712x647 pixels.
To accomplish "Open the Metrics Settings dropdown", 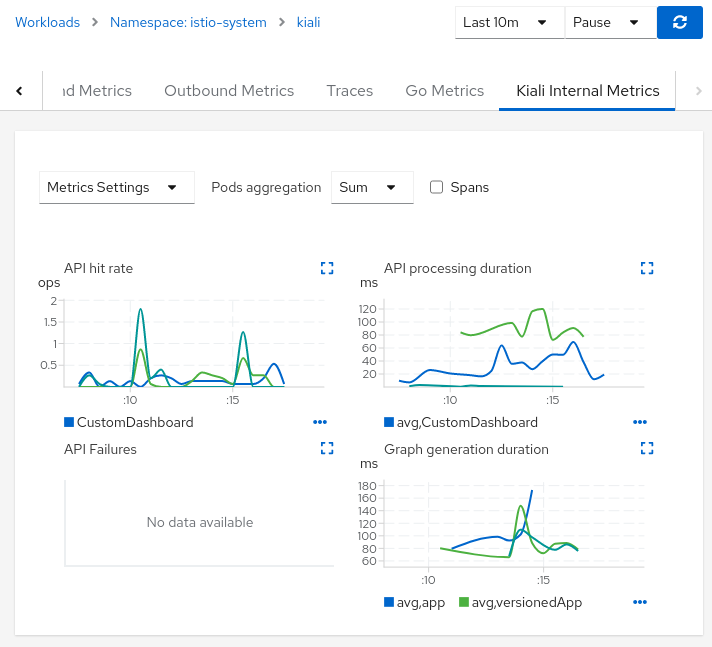I will tap(116, 187).
